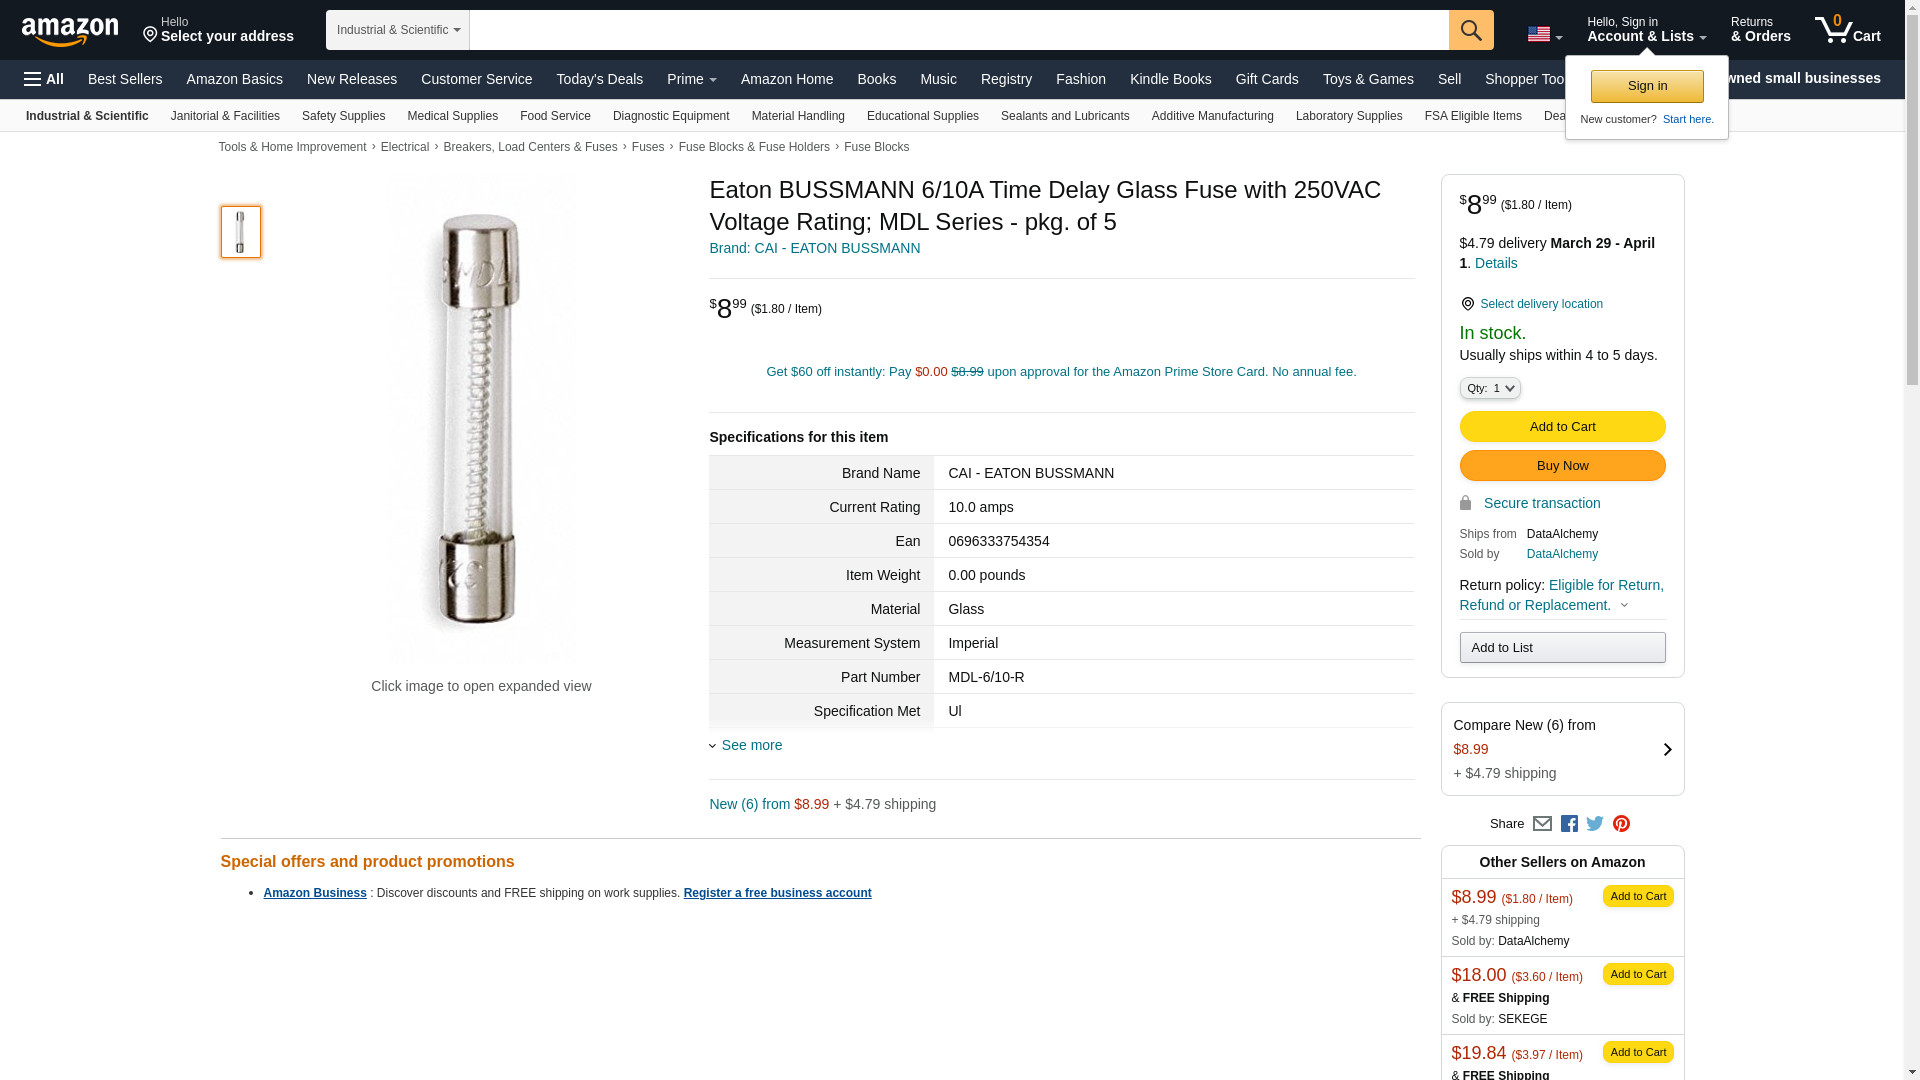Share via email envelope icon
The height and width of the screenshot is (1080, 1920).
(1542, 824)
